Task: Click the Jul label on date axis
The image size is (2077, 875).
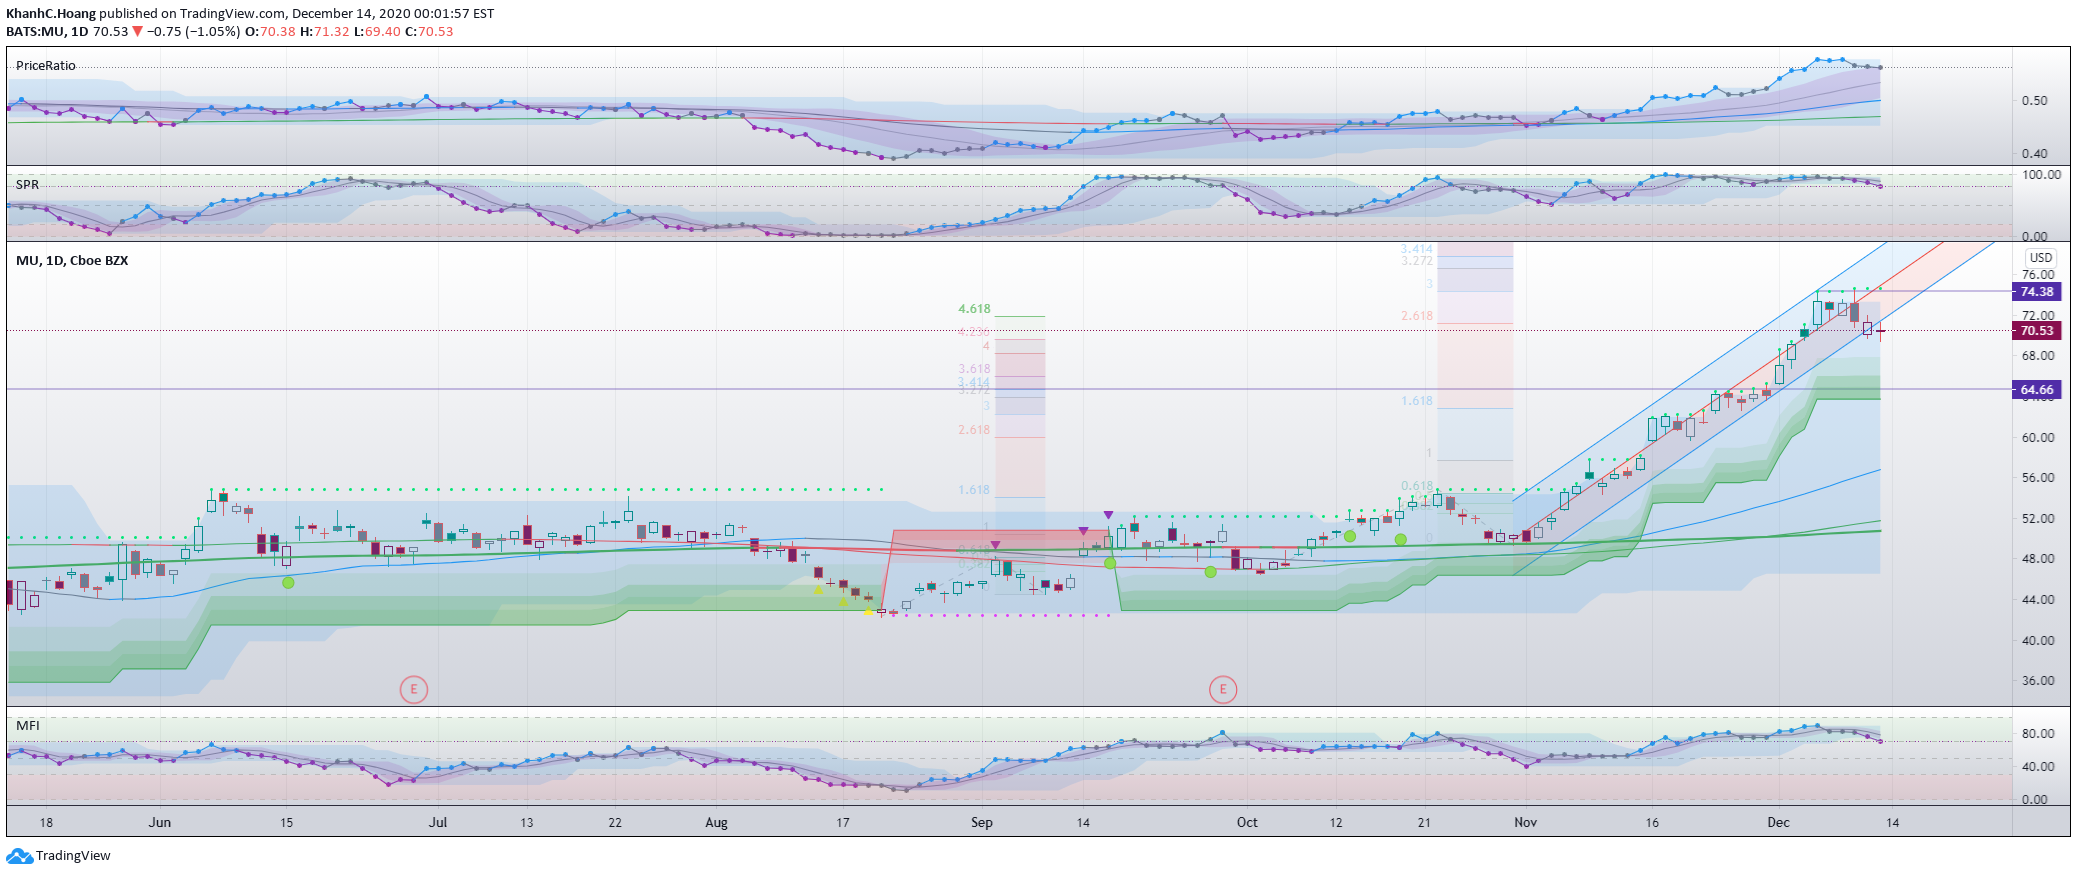Action: [437, 823]
